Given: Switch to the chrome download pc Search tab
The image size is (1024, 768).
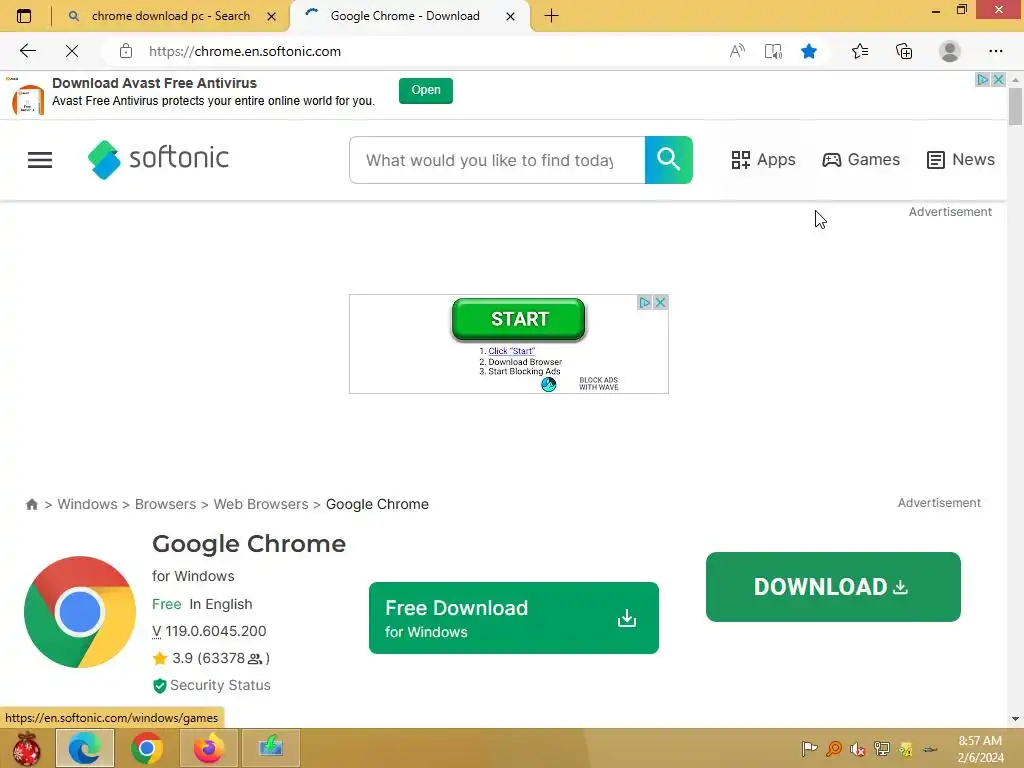Looking at the screenshot, I should point(172,16).
